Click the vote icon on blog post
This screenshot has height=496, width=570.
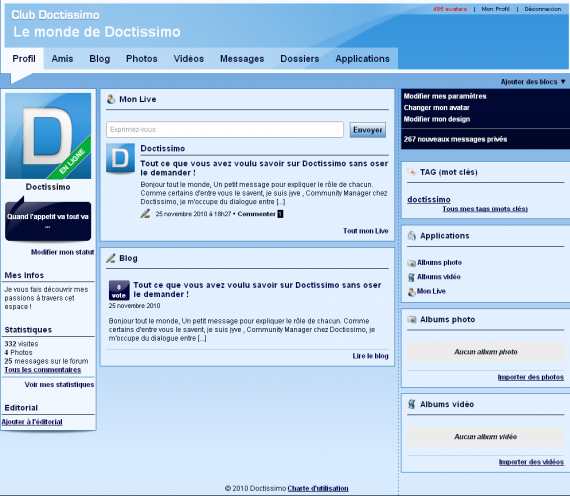coord(119,290)
